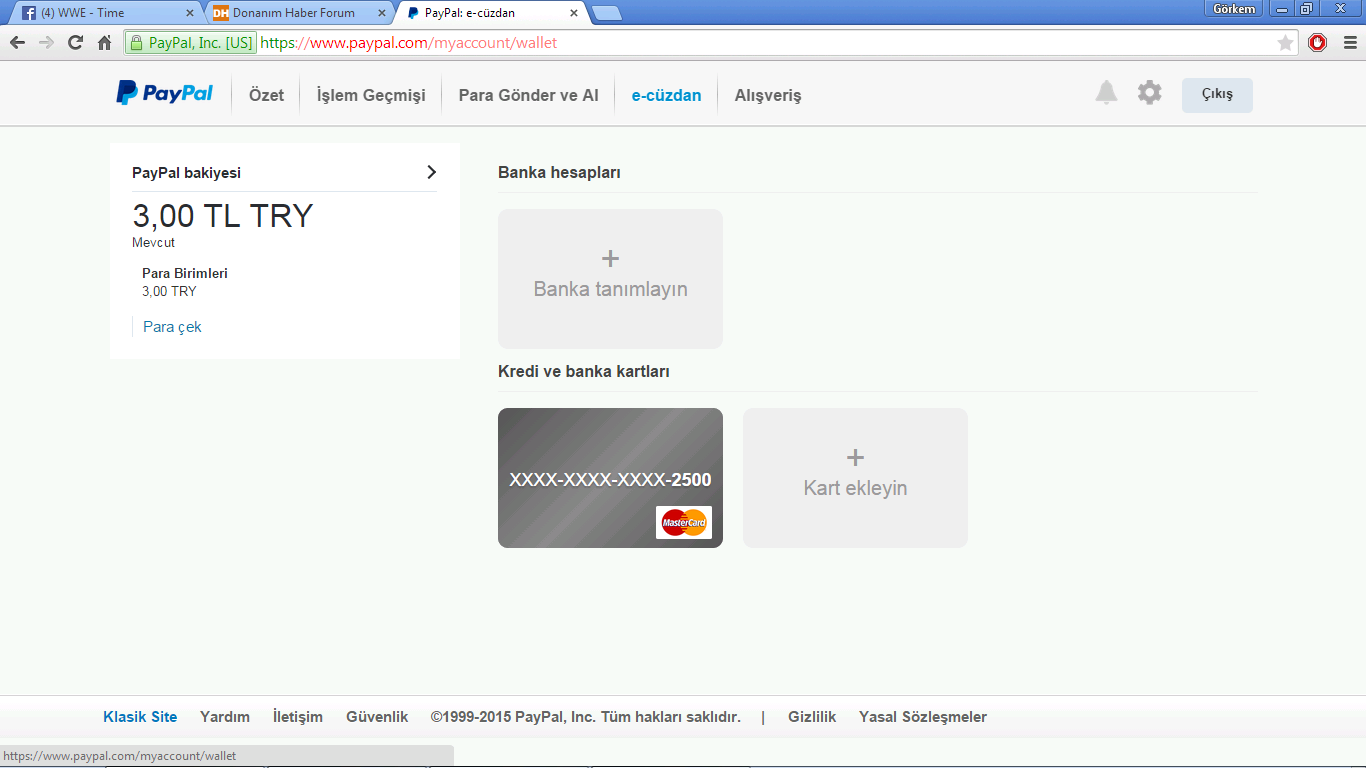Click the PayPal logo
The width and height of the screenshot is (1366, 768).
coord(165,94)
